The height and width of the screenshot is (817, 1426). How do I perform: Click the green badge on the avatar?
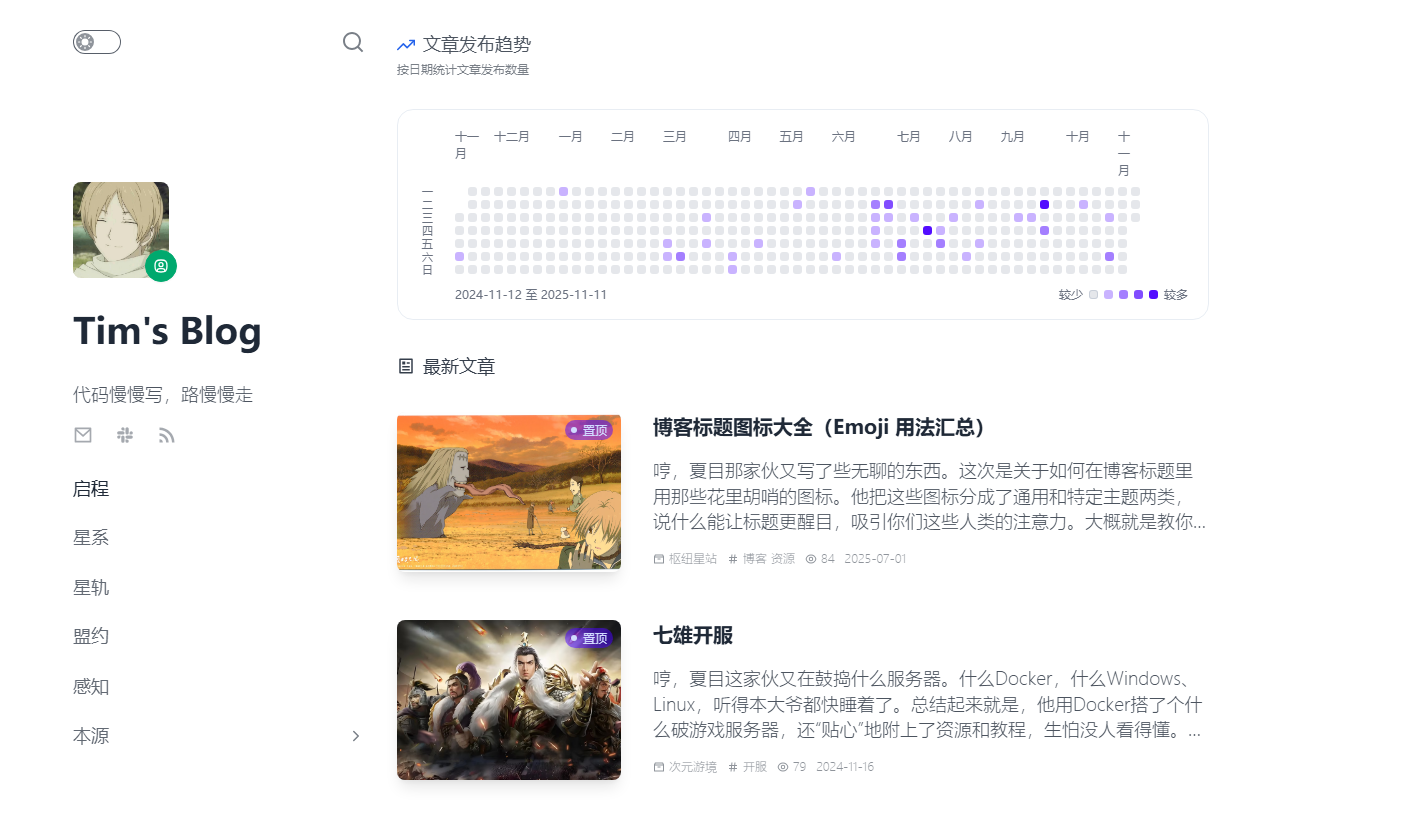tap(161, 266)
